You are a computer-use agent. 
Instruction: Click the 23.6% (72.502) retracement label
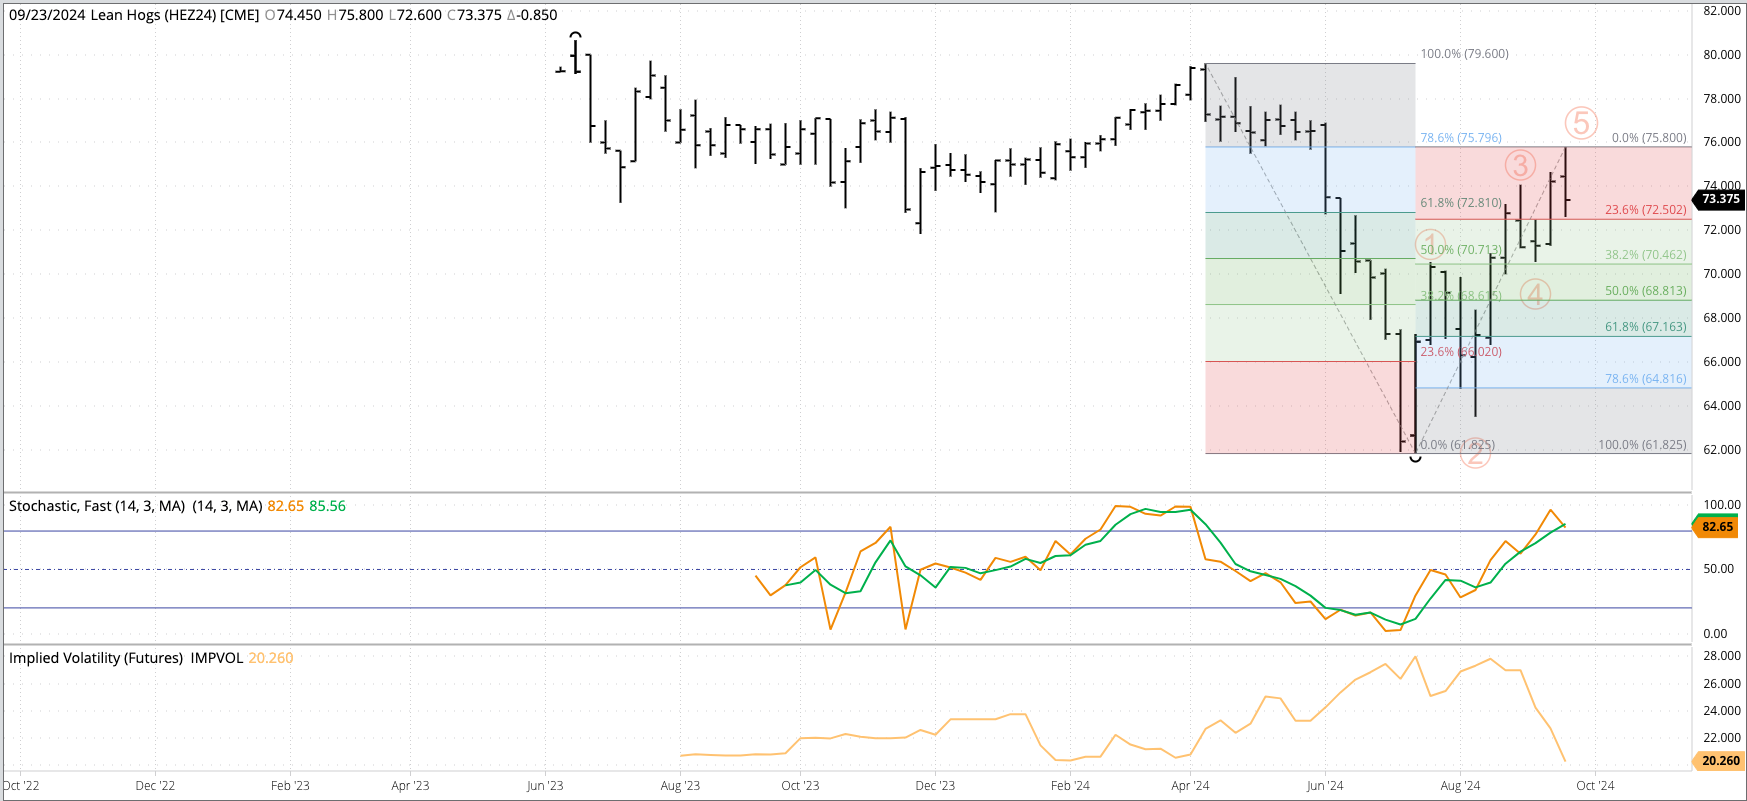point(1645,210)
